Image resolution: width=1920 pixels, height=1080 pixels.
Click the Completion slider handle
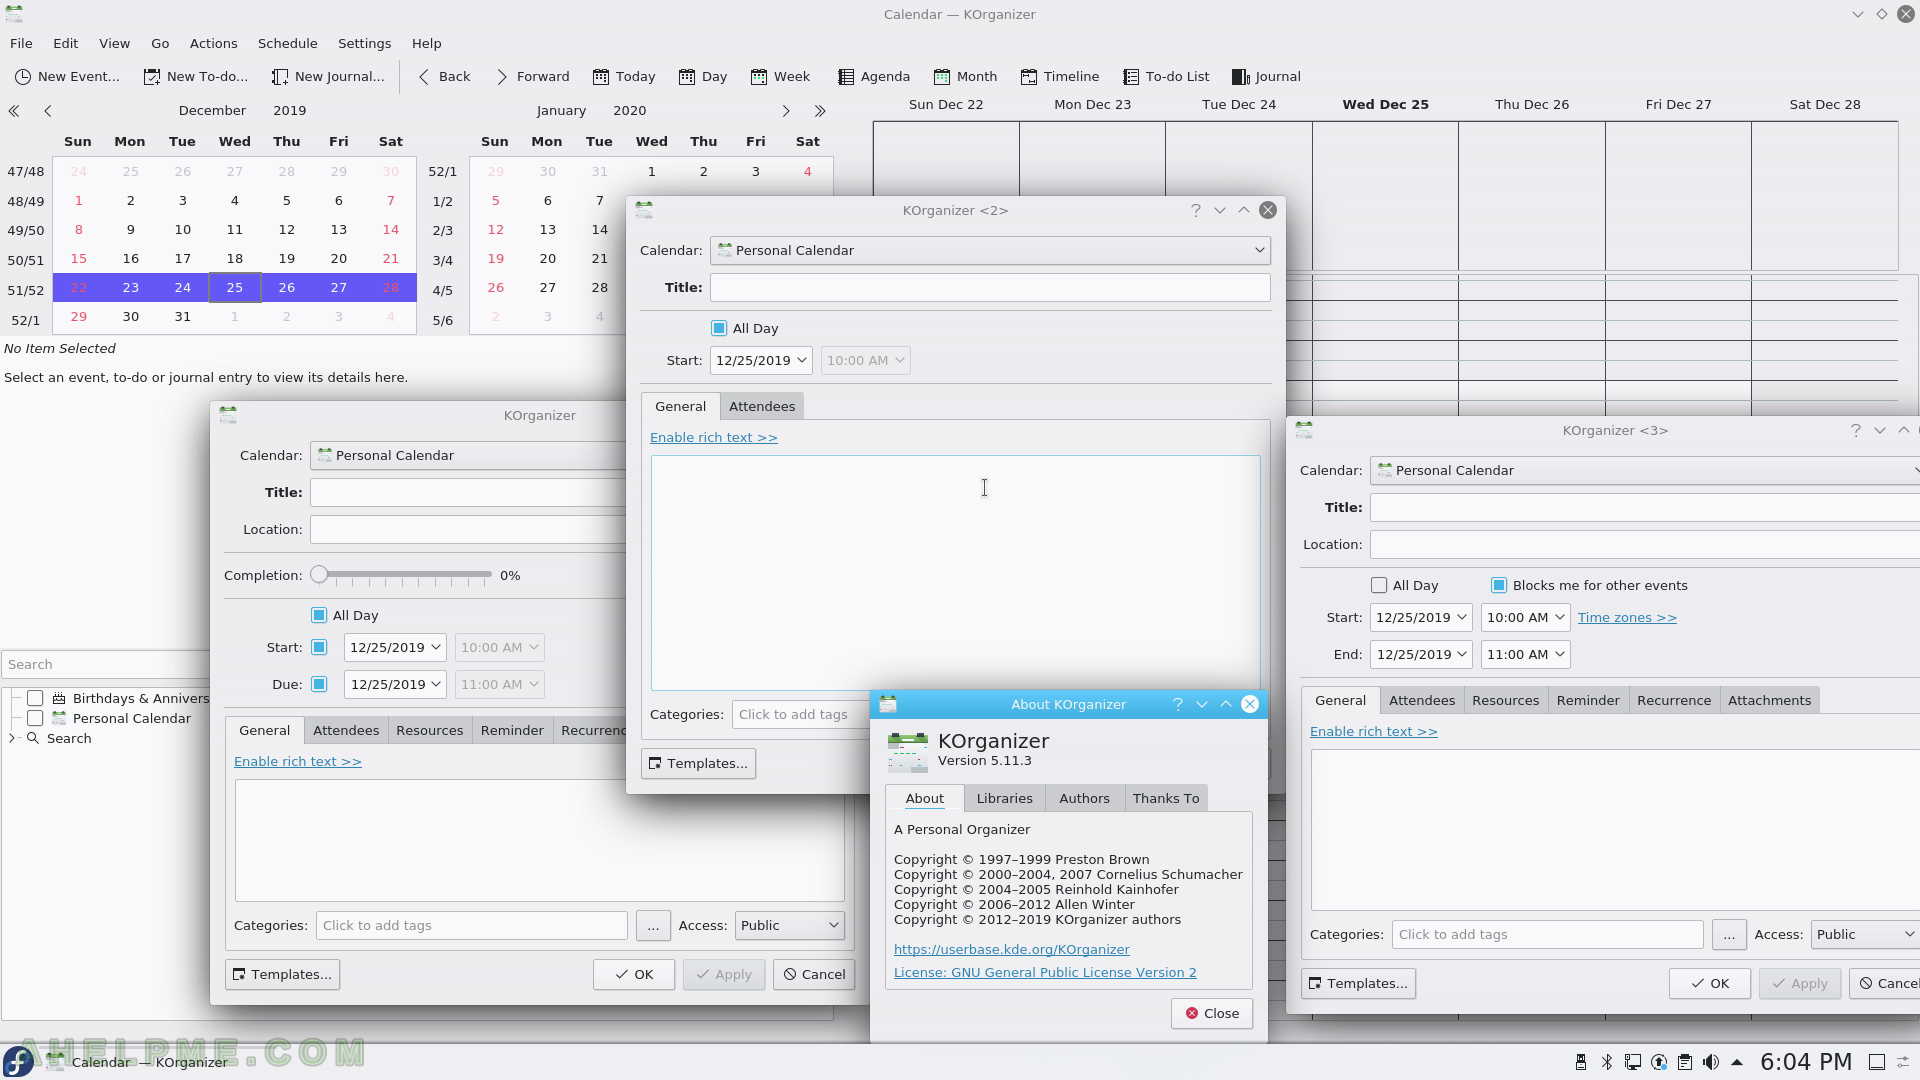[x=319, y=574]
